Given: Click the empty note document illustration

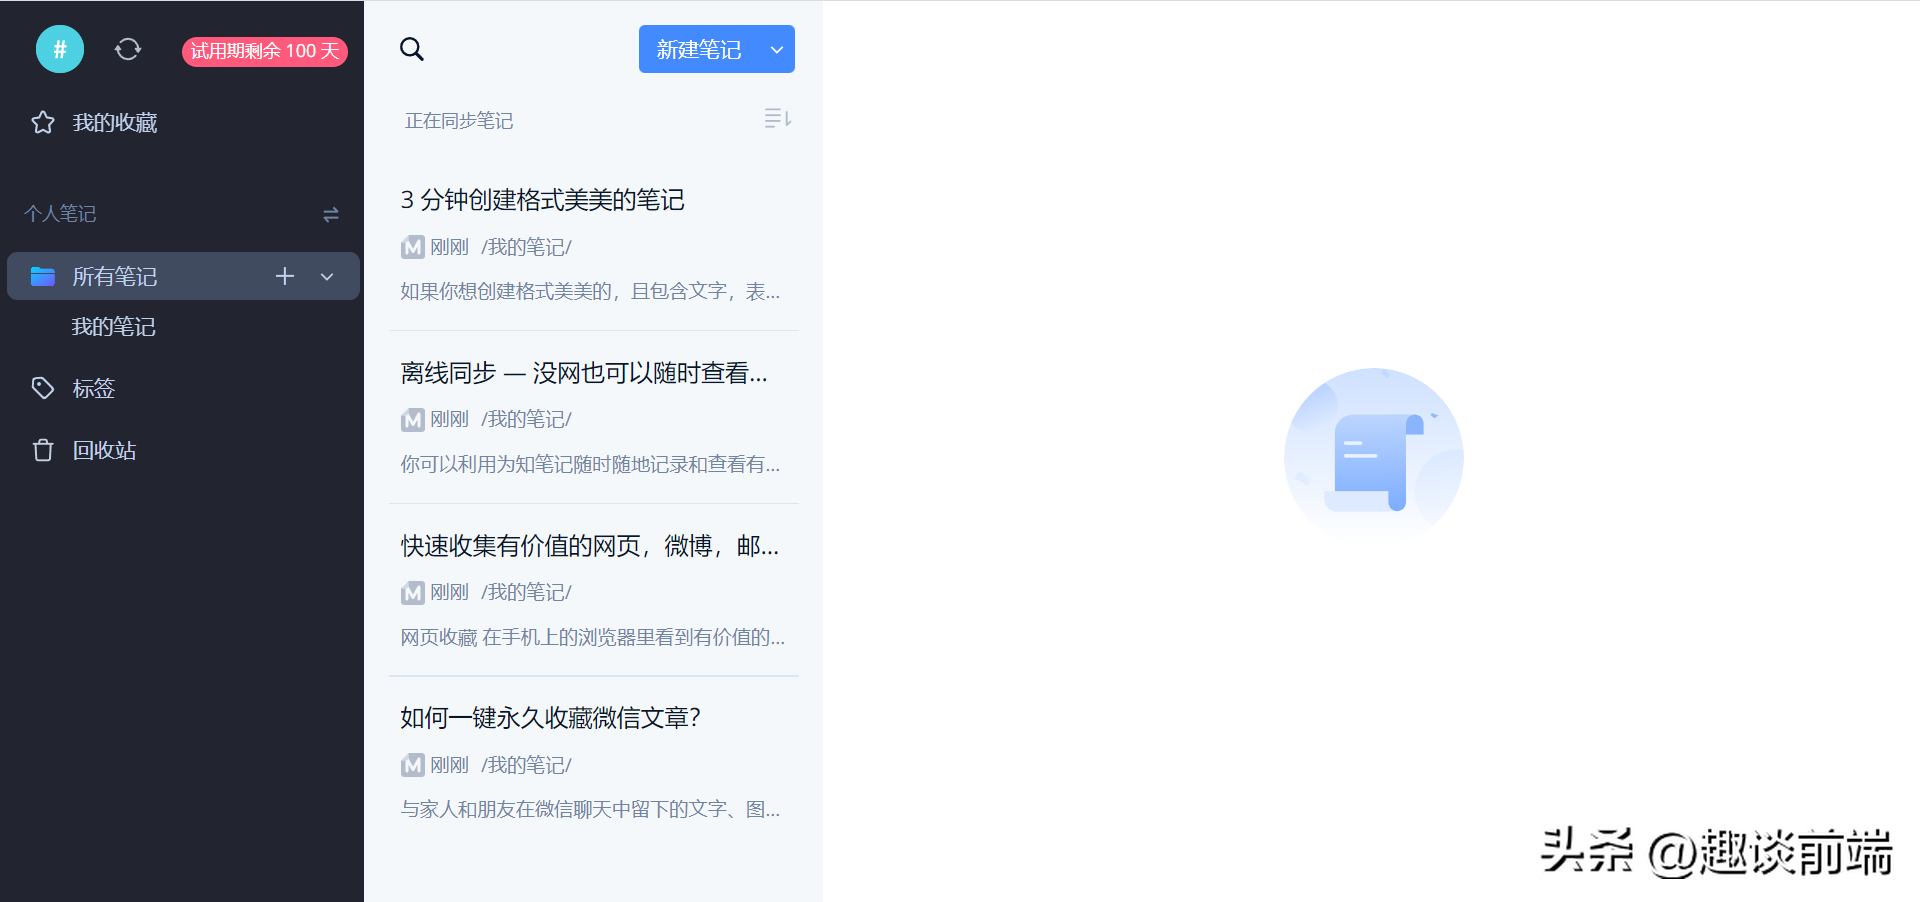Looking at the screenshot, I should pyautogui.click(x=1374, y=458).
